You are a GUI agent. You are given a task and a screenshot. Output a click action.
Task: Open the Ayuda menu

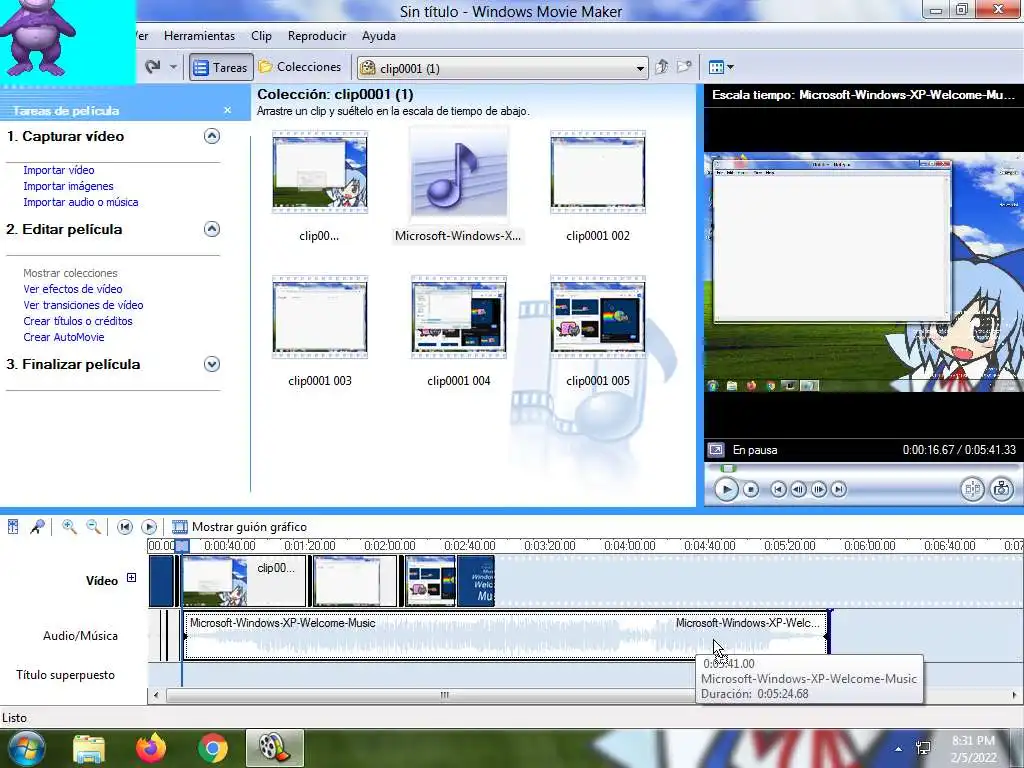pos(379,36)
